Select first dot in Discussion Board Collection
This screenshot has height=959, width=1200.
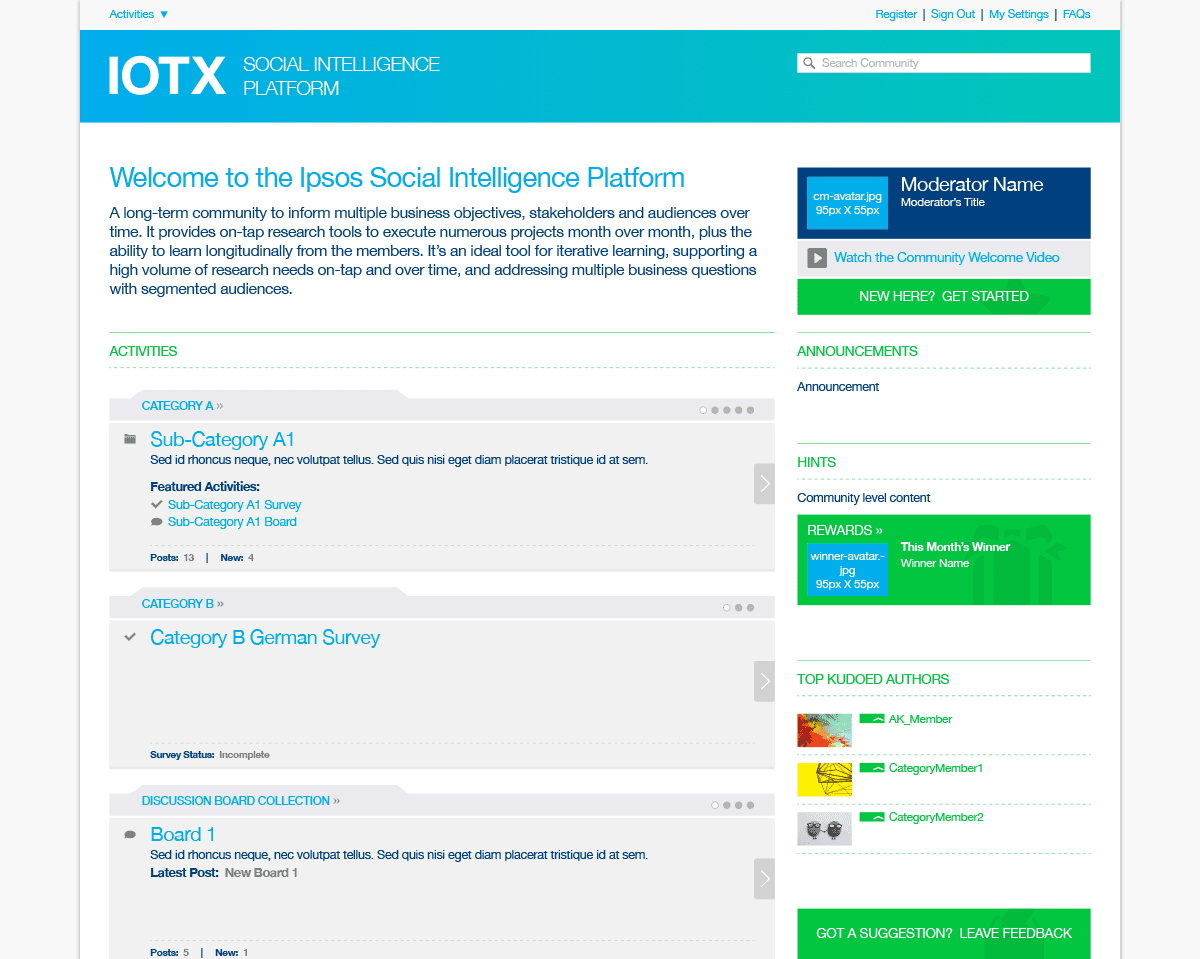(715, 805)
